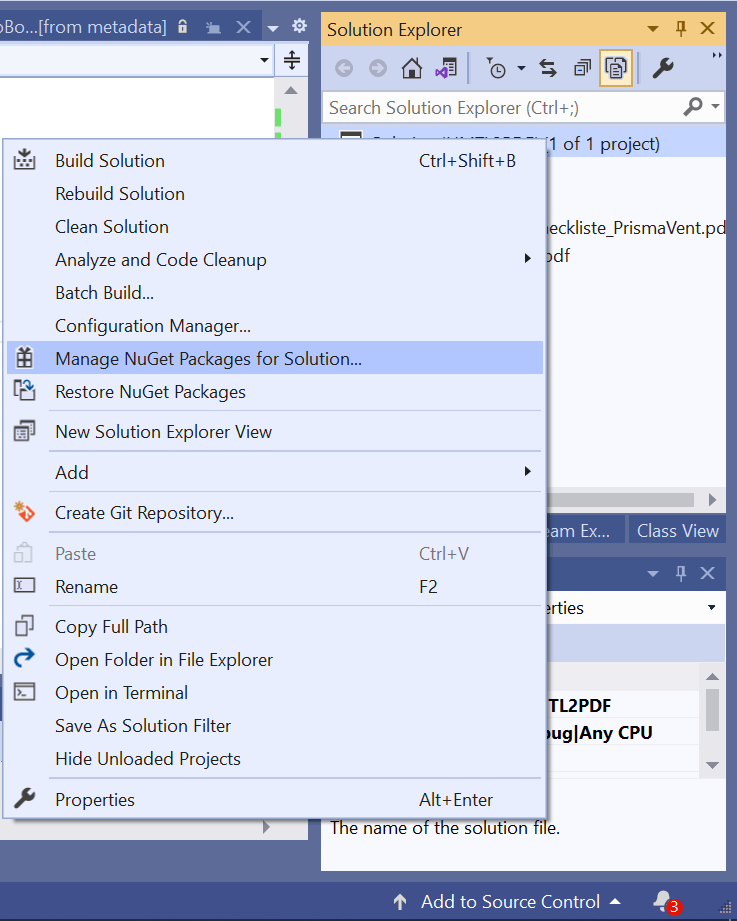The image size is (737, 921).
Task: Open Manage NuGet Packages for Solution
Action: click(x=274, y=358)
